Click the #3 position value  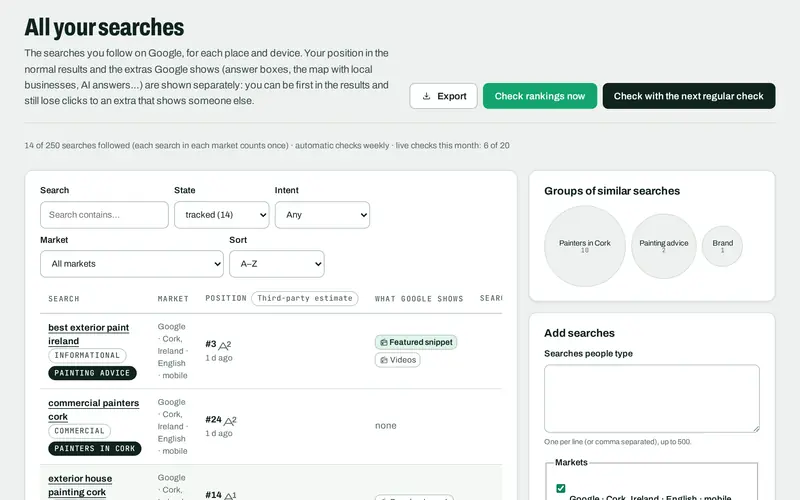[x=211, y=344]
